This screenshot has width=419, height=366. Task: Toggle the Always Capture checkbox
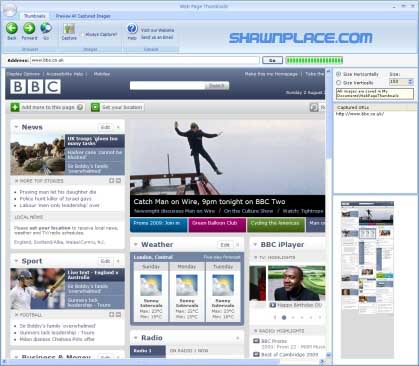(82, 34)
